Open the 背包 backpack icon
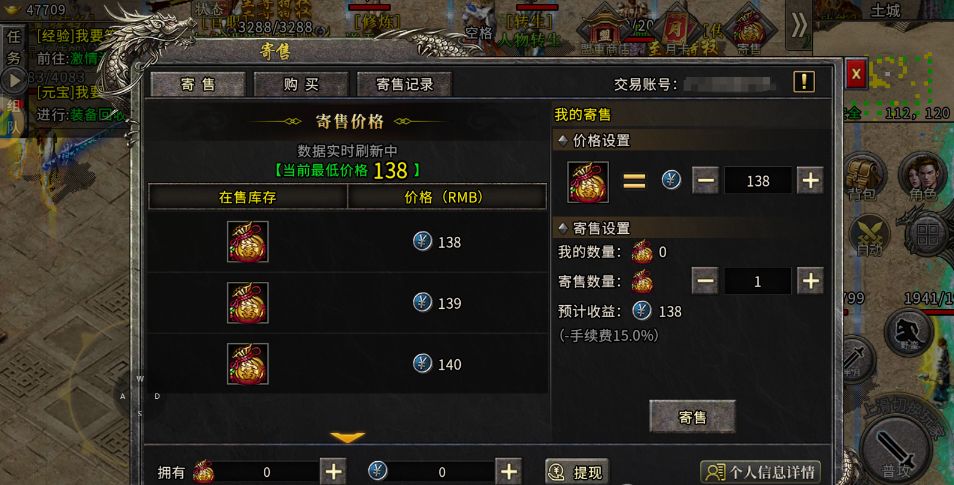This screenshot has width=954, height=485. pyautogui.click(x=863, y=177)
